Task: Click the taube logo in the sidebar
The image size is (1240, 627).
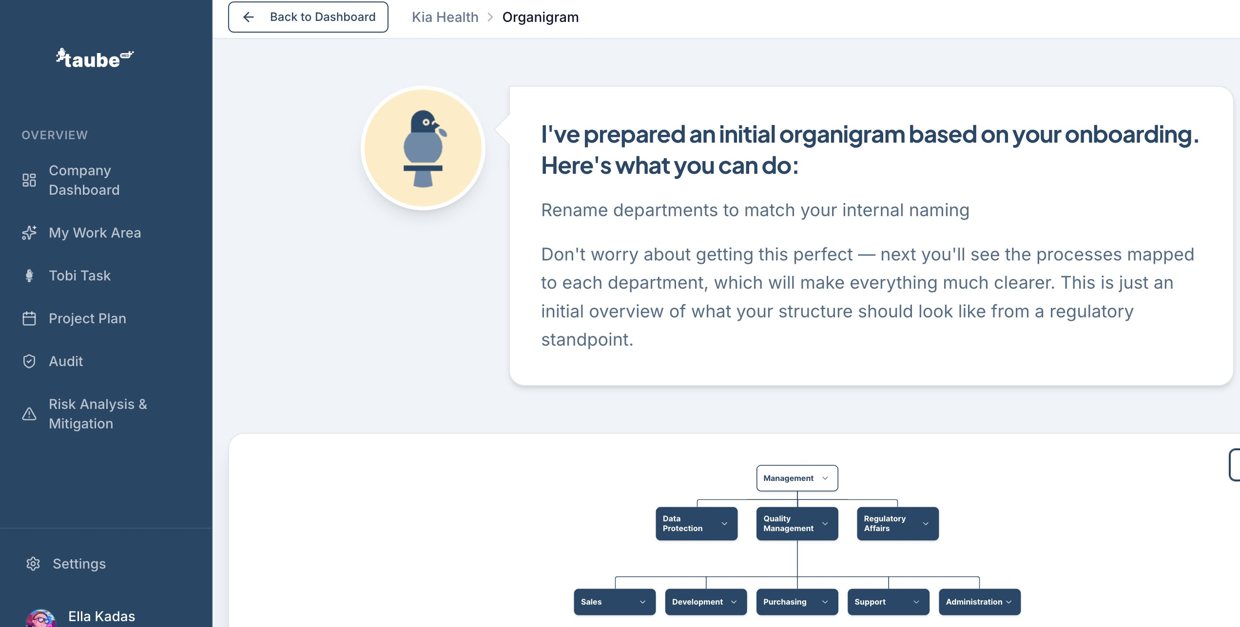Action: [95, 58]
